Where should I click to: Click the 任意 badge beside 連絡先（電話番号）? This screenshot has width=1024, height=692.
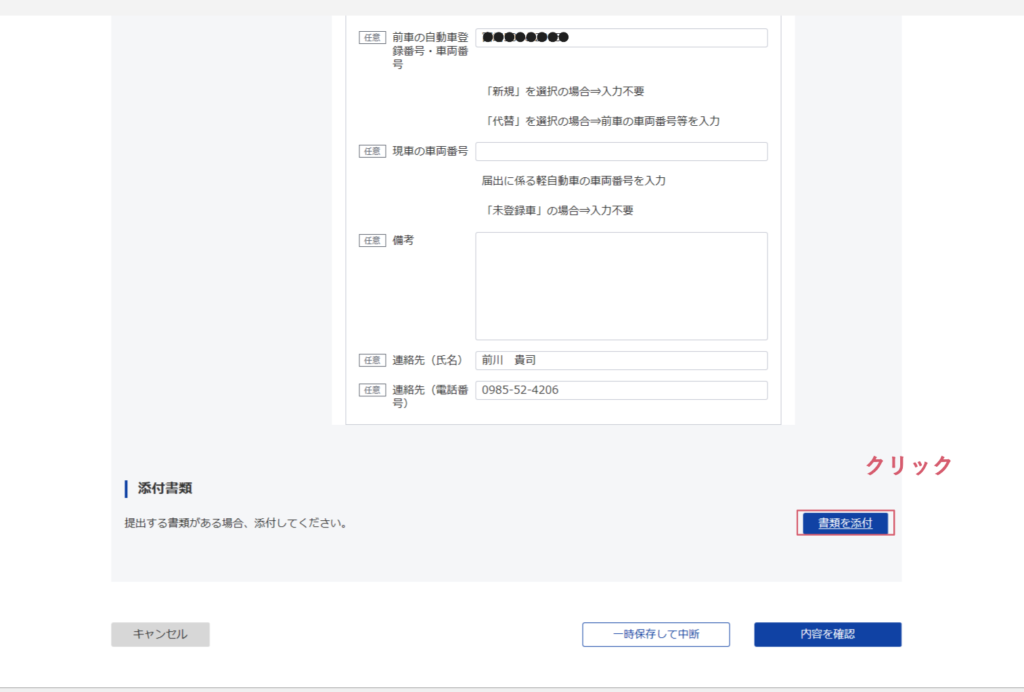[372, 390]
